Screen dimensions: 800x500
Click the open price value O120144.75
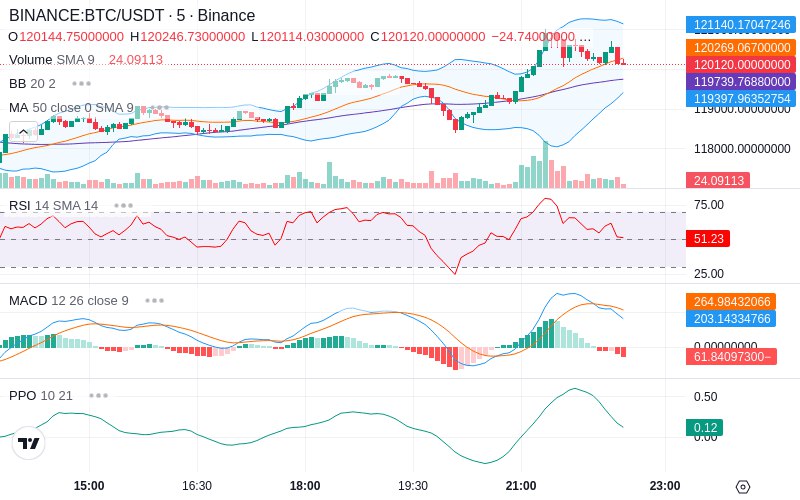click(x=66, y=37)
